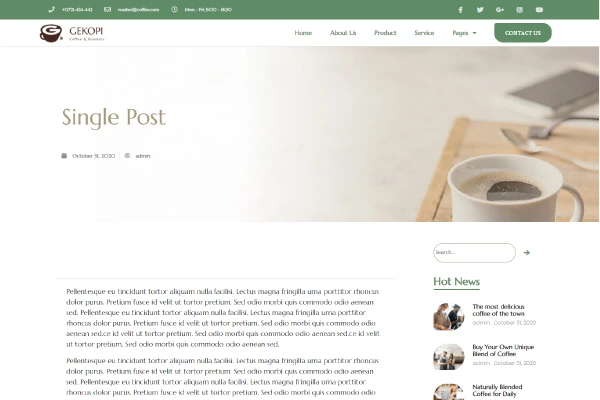This screenshot has height=400, width=600.
Task: Click the Contact Us button
Action: pyautogui.click(x=523, y=33)
